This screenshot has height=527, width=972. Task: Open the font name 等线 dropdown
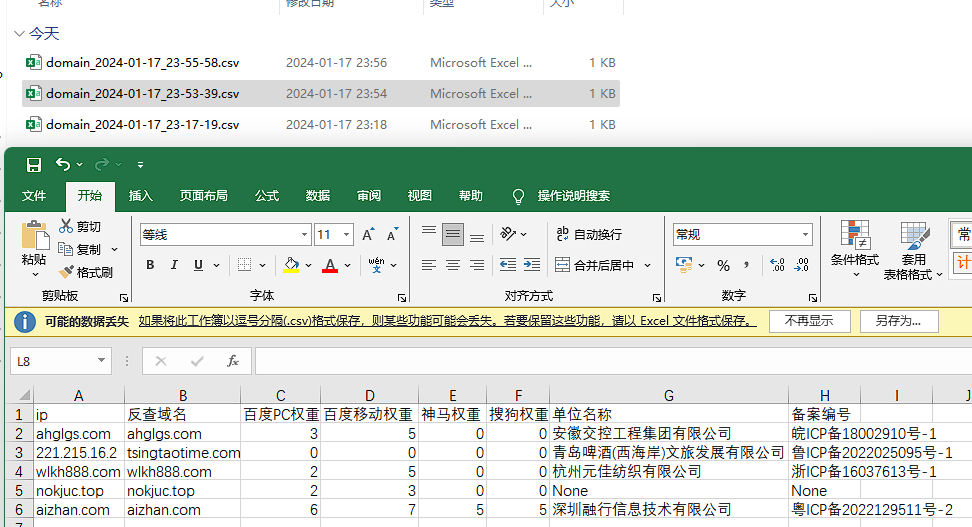tap(304, 234)
